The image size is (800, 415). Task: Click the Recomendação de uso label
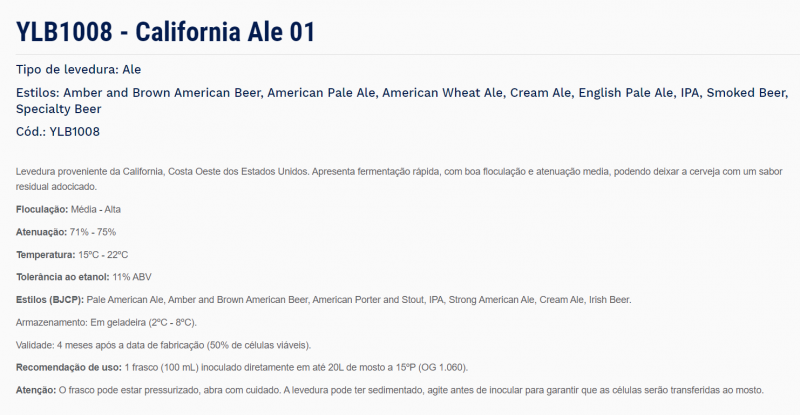(69, 368)
